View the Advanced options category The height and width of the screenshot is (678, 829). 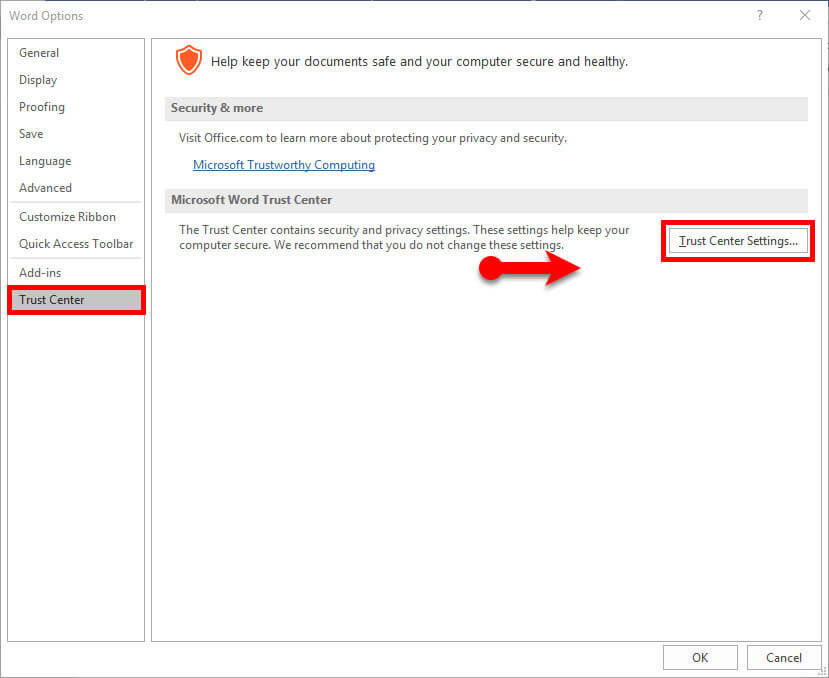[x=46, y=187]
